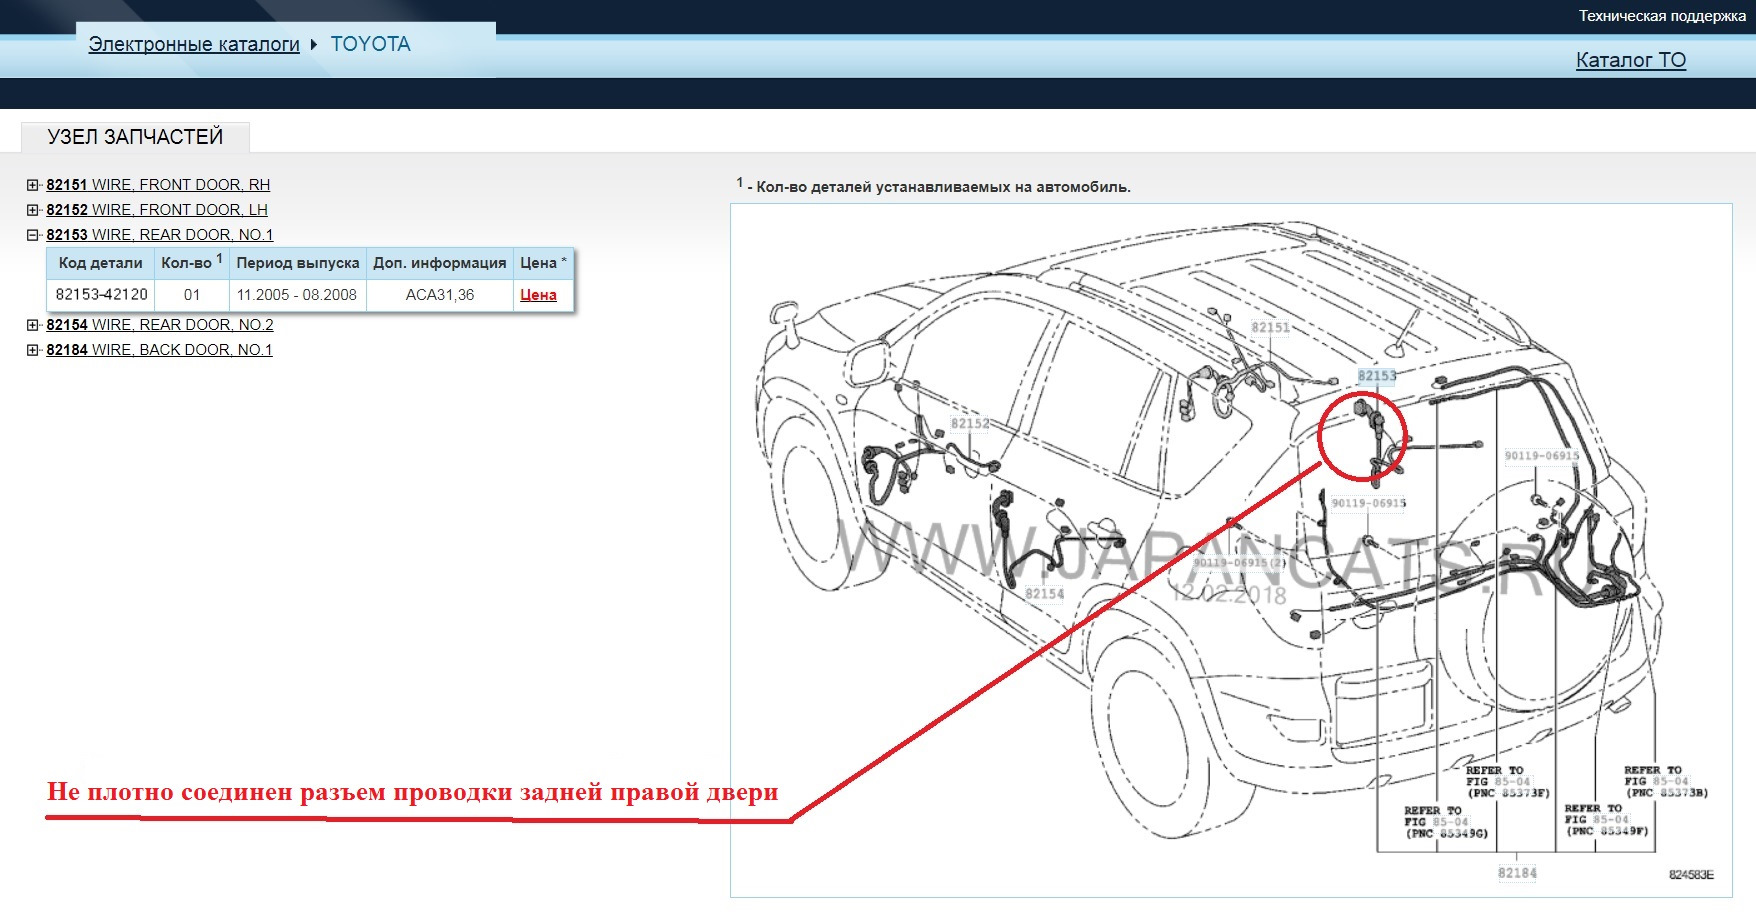Collapse the 82153 Wire Rear Door NO.1 node

pos(33,235)
